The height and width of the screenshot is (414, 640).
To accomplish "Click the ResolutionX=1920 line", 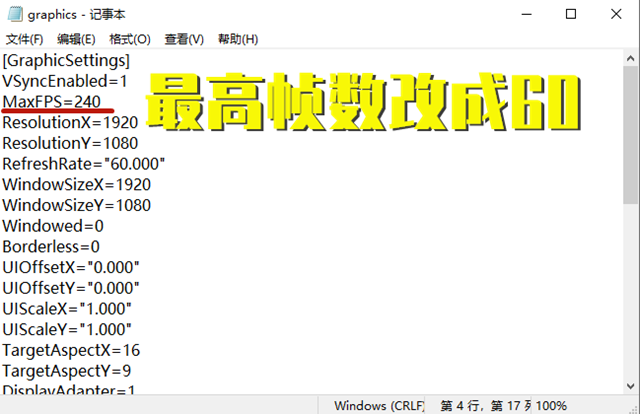I will (x=70, y=122).
